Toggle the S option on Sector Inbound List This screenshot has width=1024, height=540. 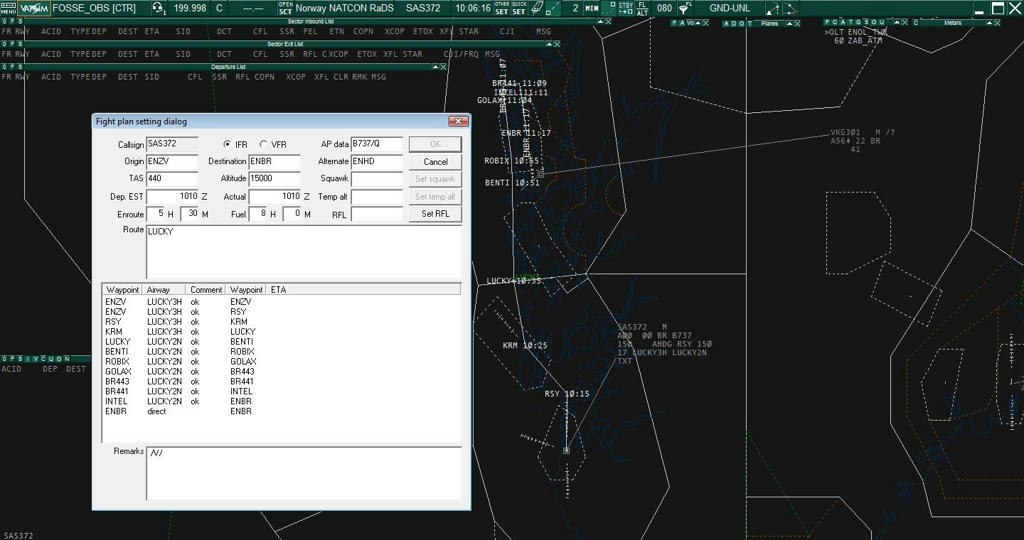coord(19,21)
